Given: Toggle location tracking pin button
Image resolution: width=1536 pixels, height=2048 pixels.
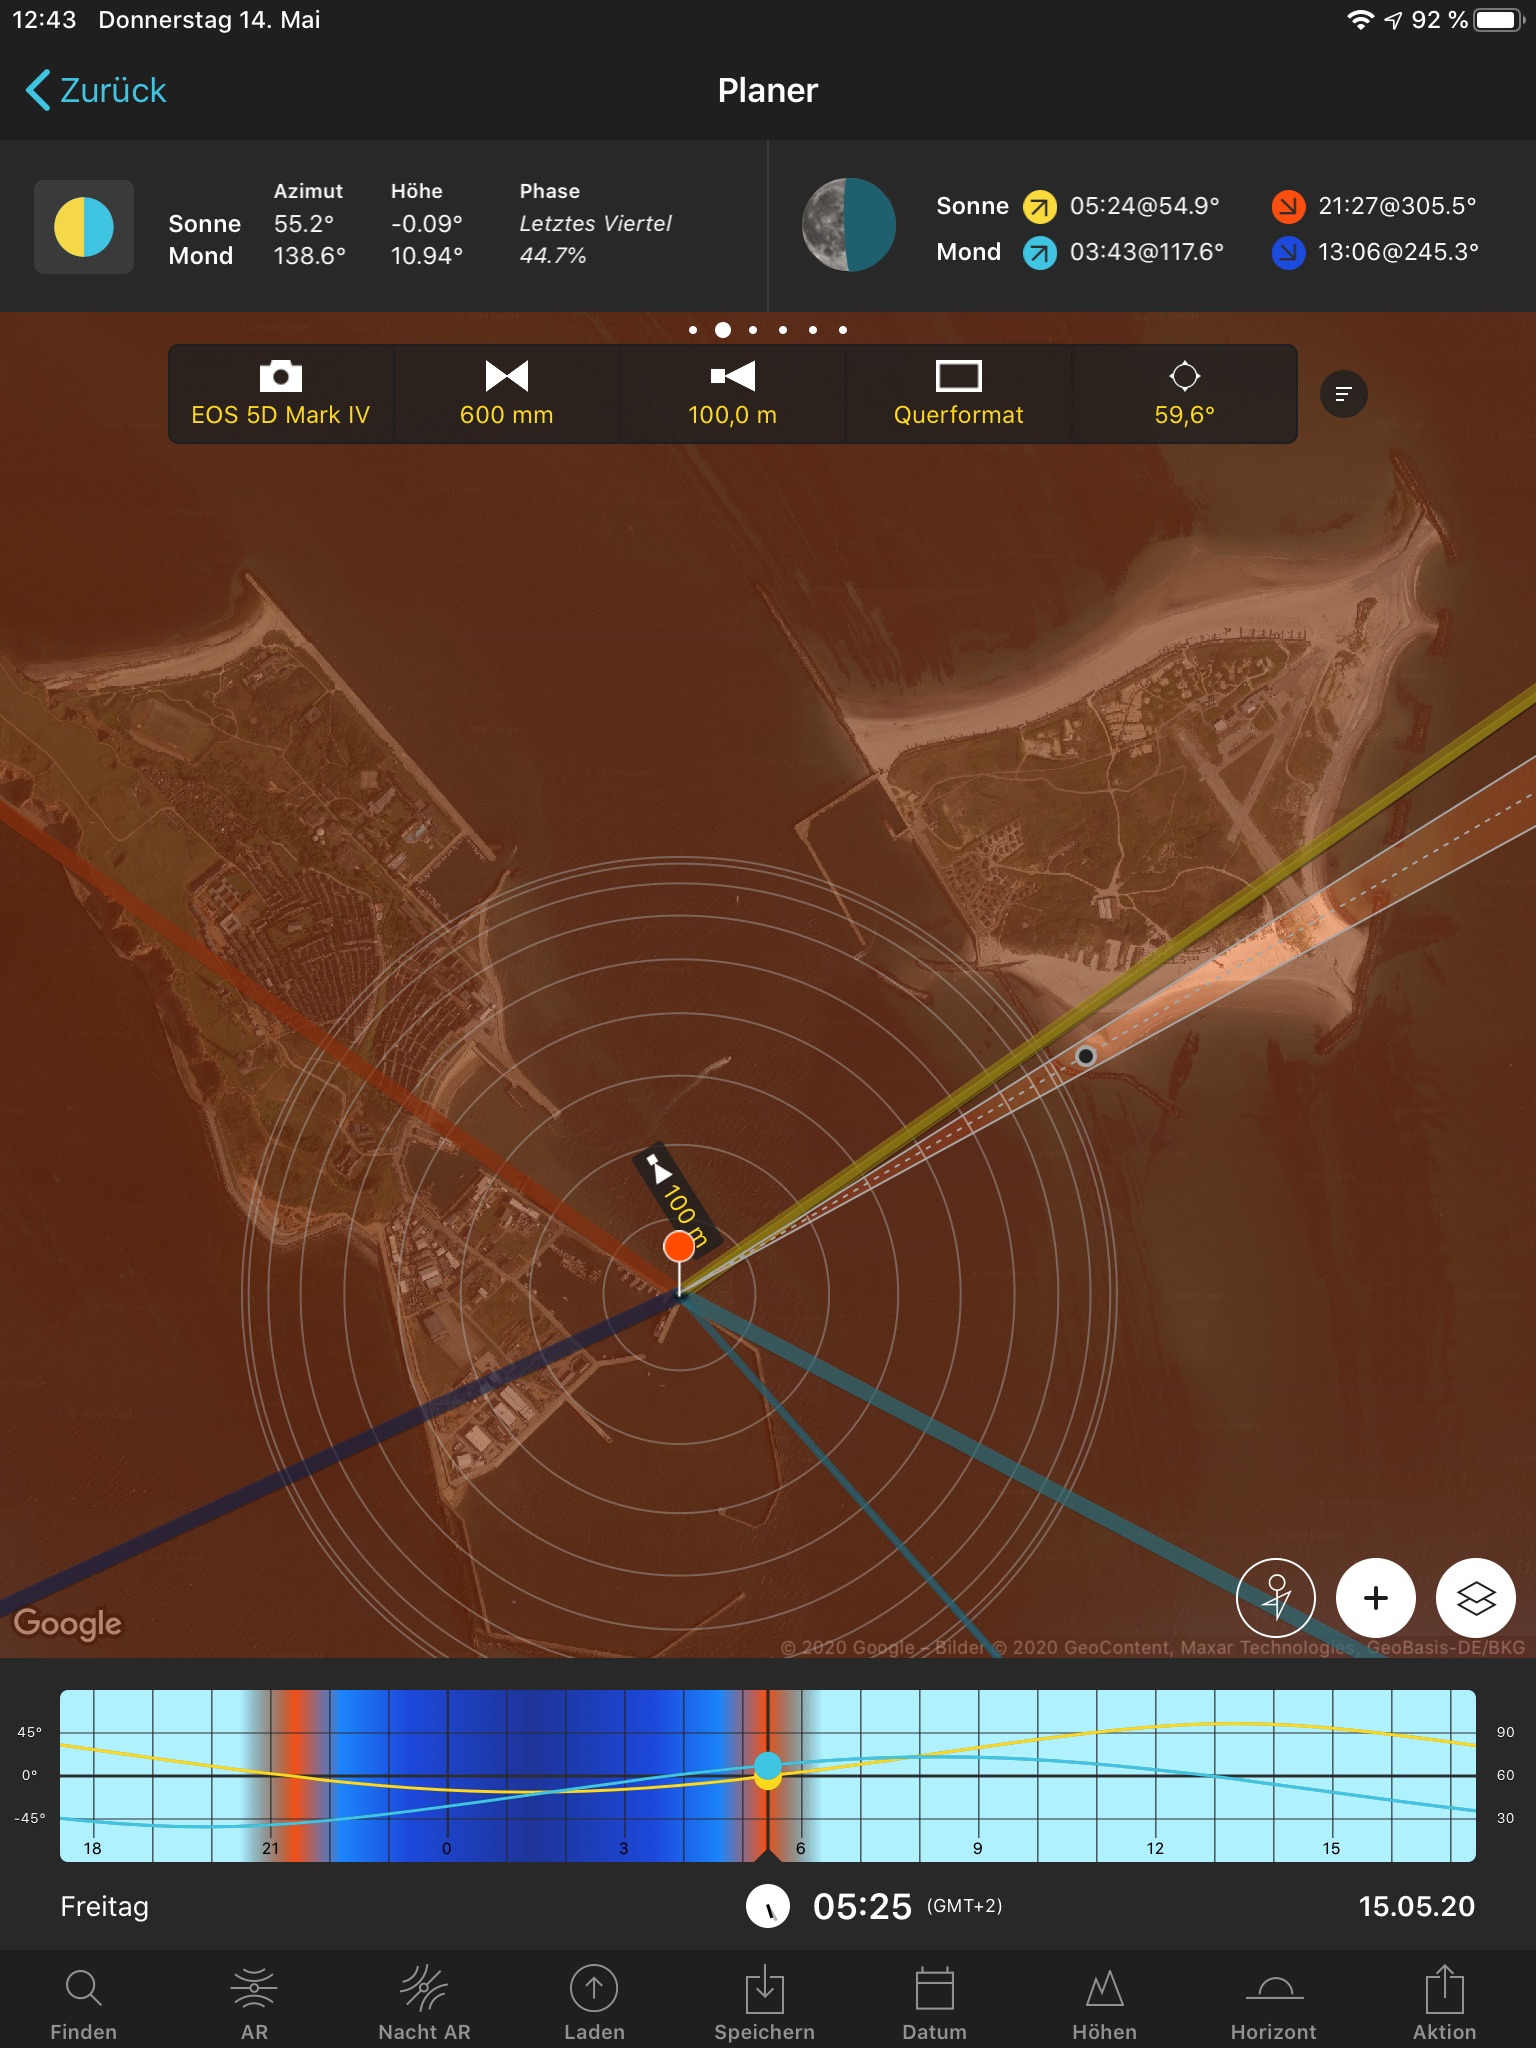Looking at the screenshot, I should tap(1276, 1598).
